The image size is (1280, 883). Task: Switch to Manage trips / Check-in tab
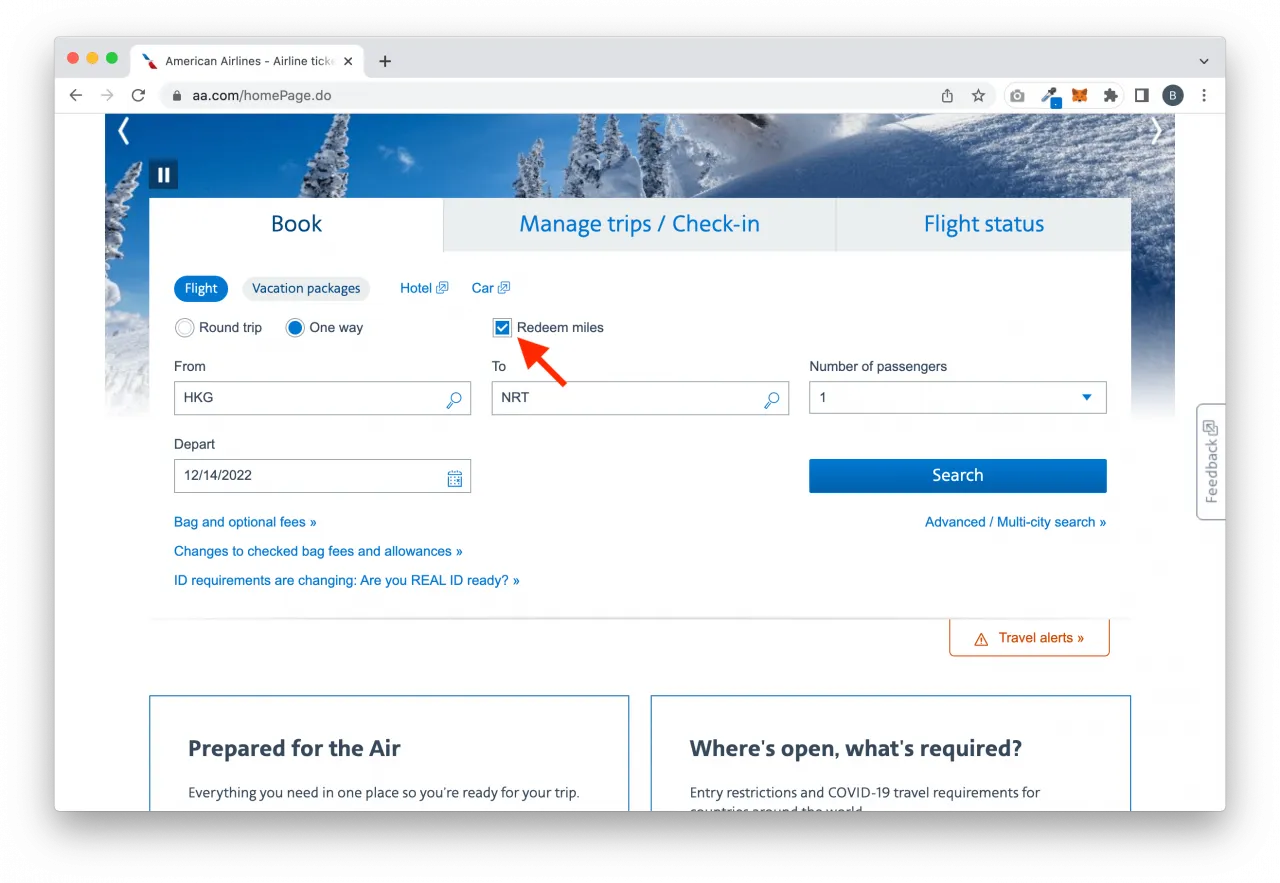pyautogui.click(x=639, y=224)
